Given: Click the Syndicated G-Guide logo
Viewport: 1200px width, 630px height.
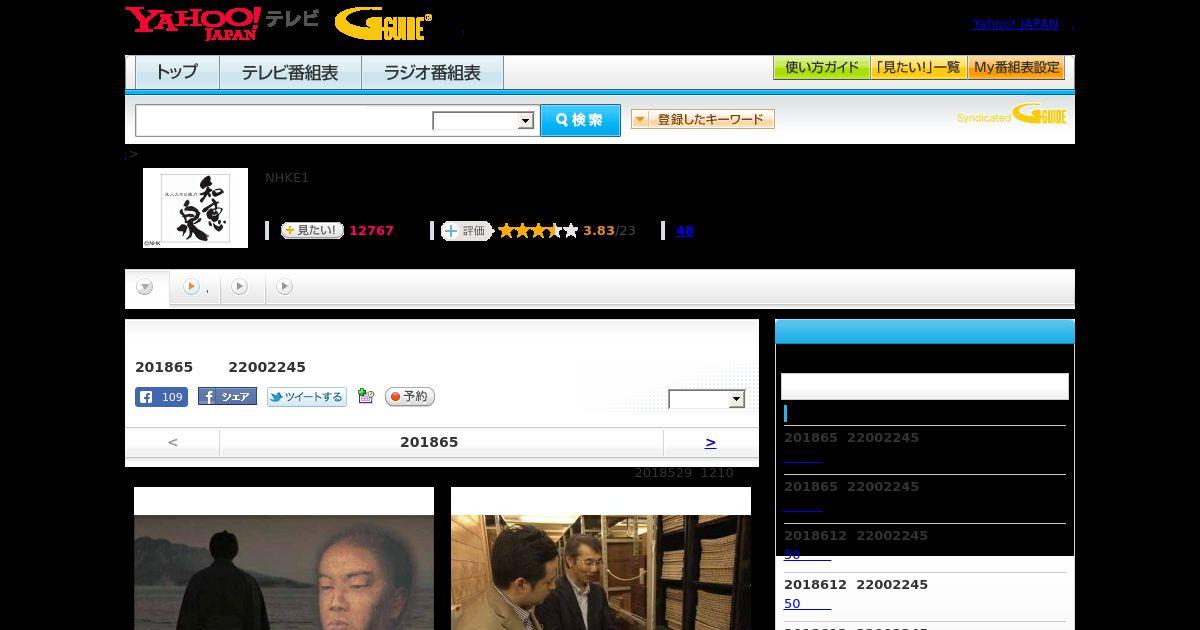Looking at the screenshot, I should [x=1011, y=115].
